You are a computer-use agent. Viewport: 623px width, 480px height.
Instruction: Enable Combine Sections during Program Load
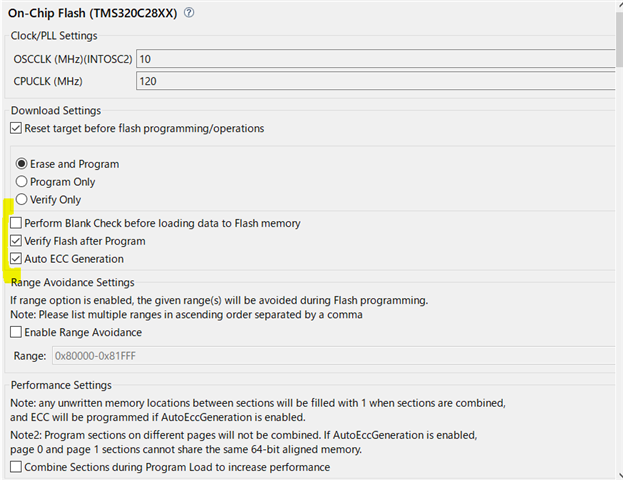(16, 467)
